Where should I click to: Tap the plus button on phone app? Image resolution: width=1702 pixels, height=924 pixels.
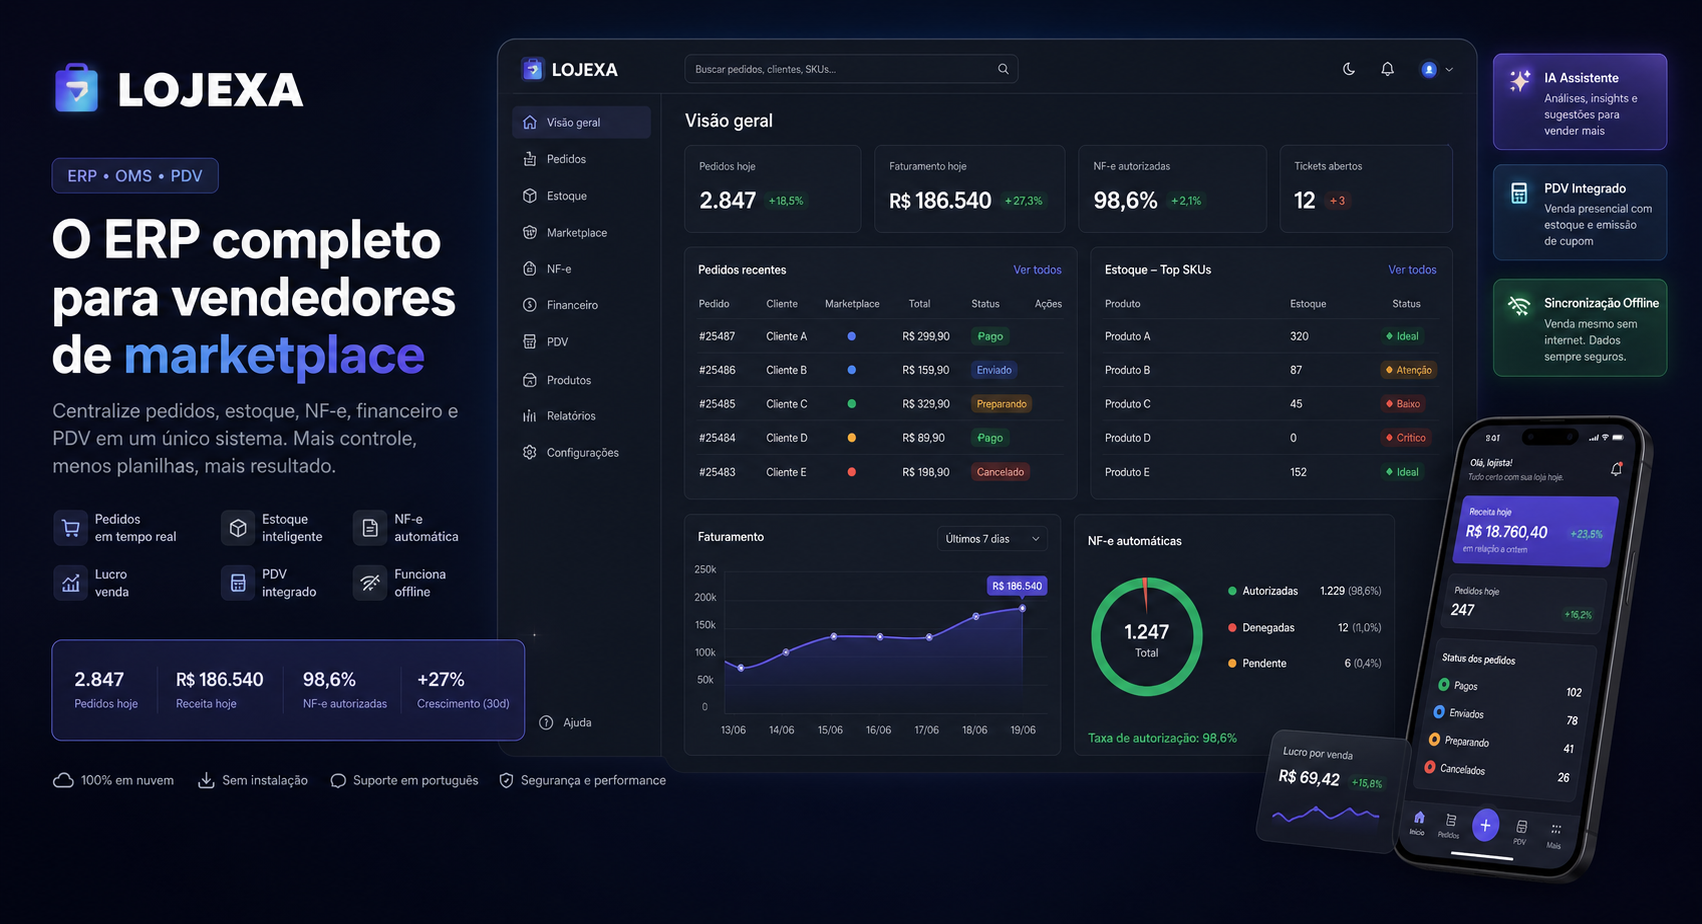coord(1485,825)
